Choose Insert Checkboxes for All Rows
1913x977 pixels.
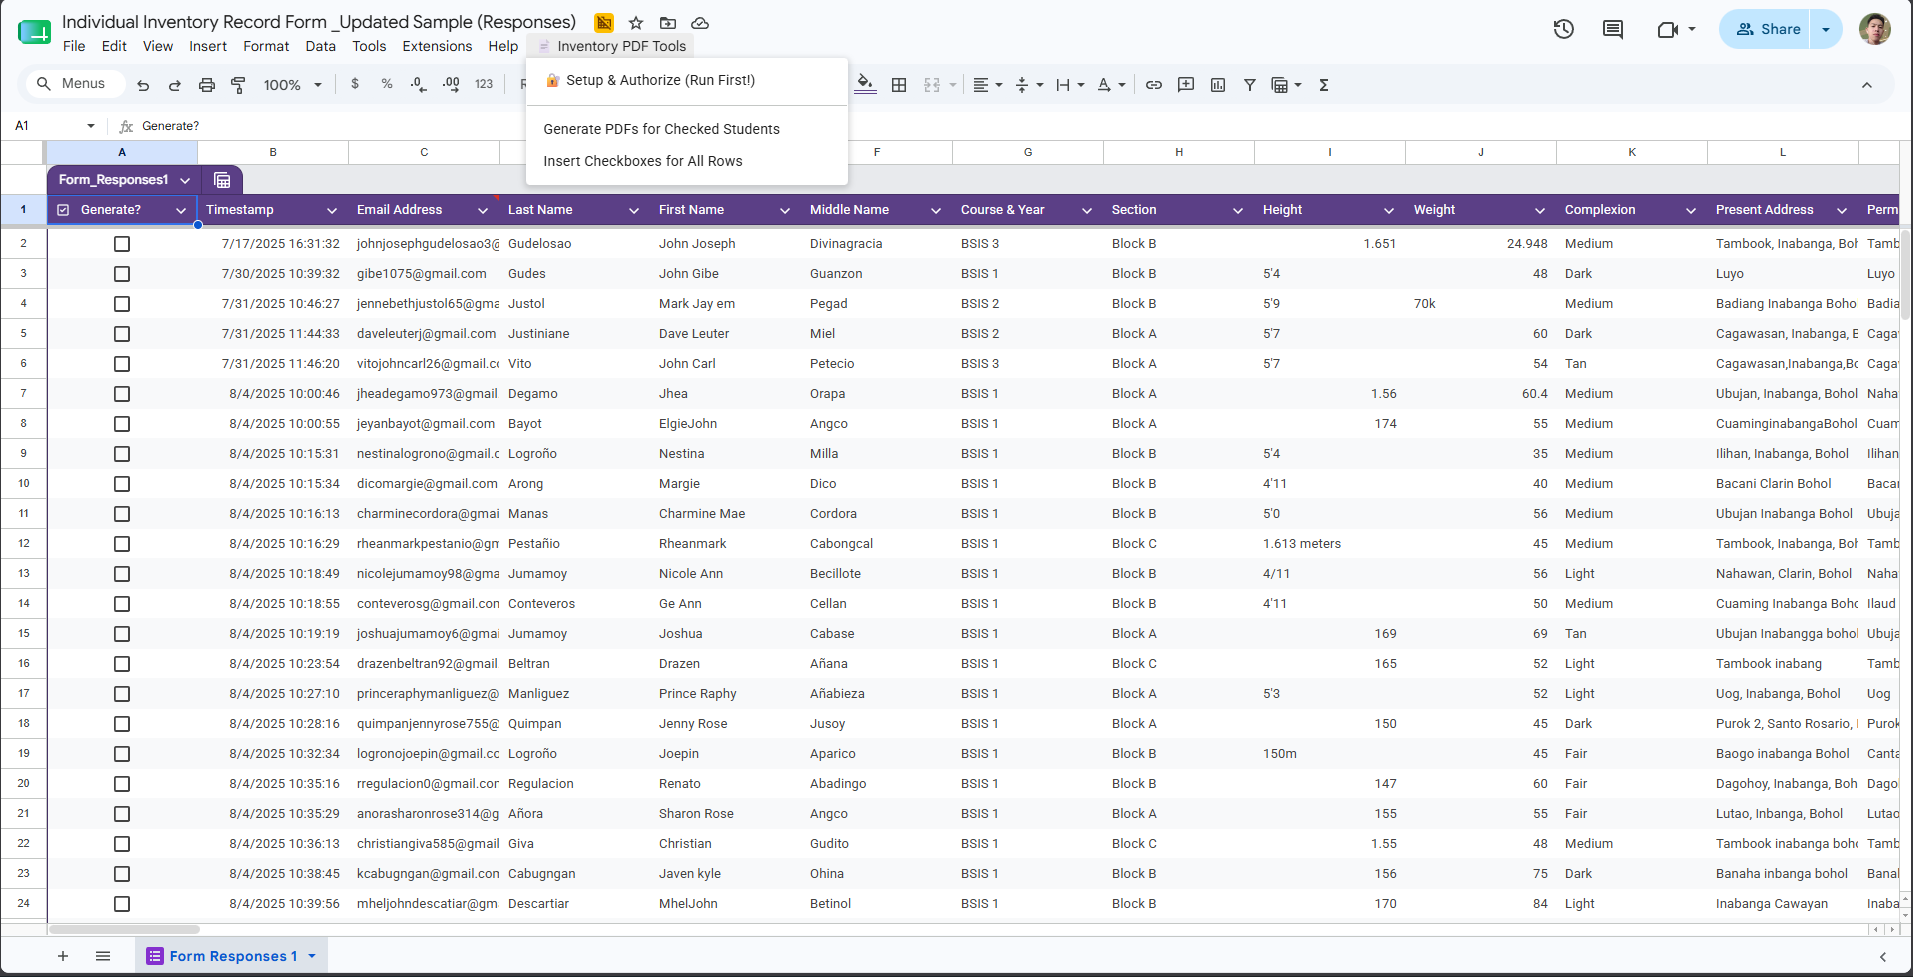(x=687, y=161)
